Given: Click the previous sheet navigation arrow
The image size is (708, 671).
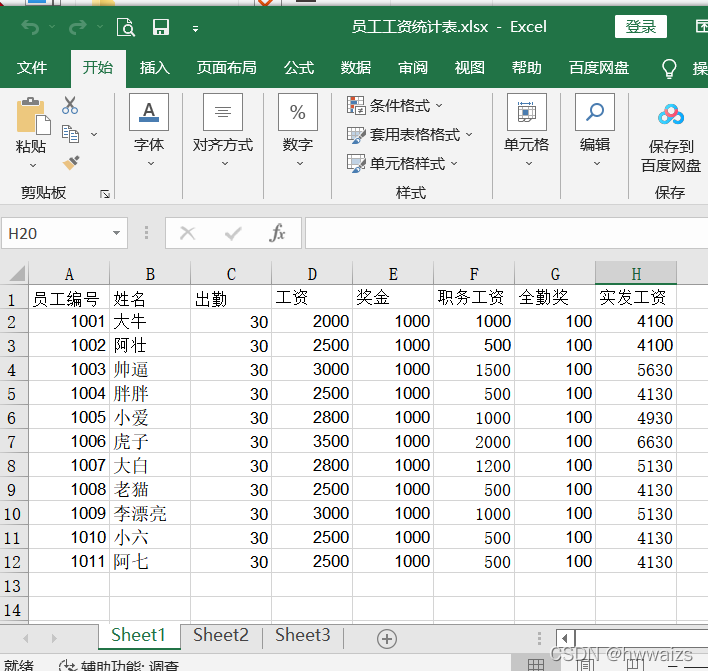Looking at the screenshot, I should pos(26,638).
